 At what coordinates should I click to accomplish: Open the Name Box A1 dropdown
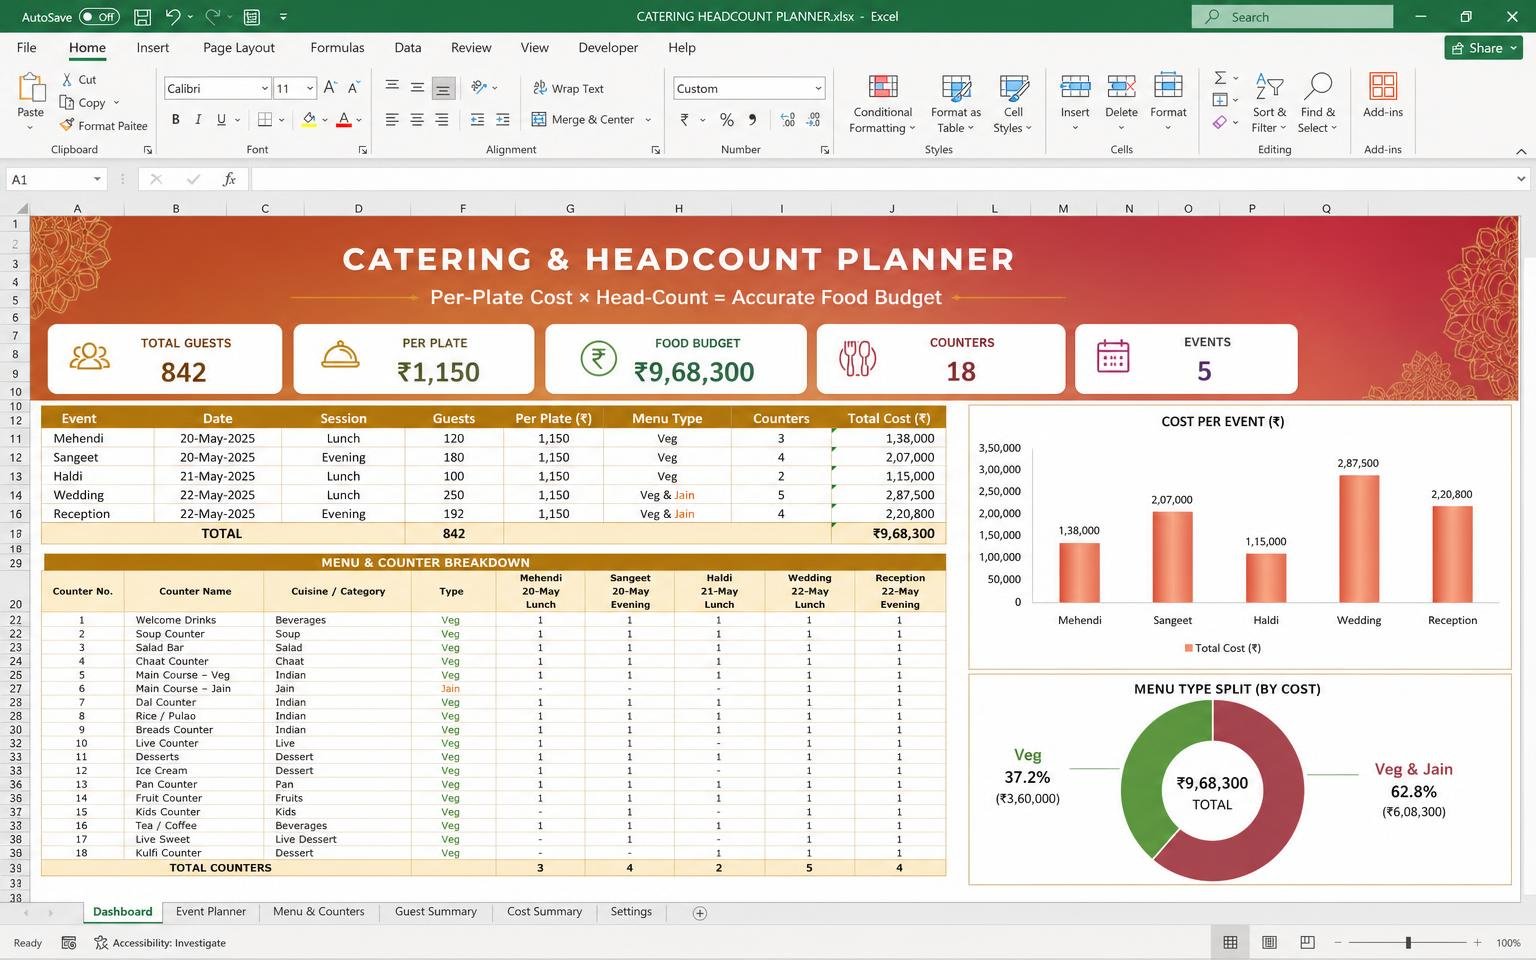point(97,179)
